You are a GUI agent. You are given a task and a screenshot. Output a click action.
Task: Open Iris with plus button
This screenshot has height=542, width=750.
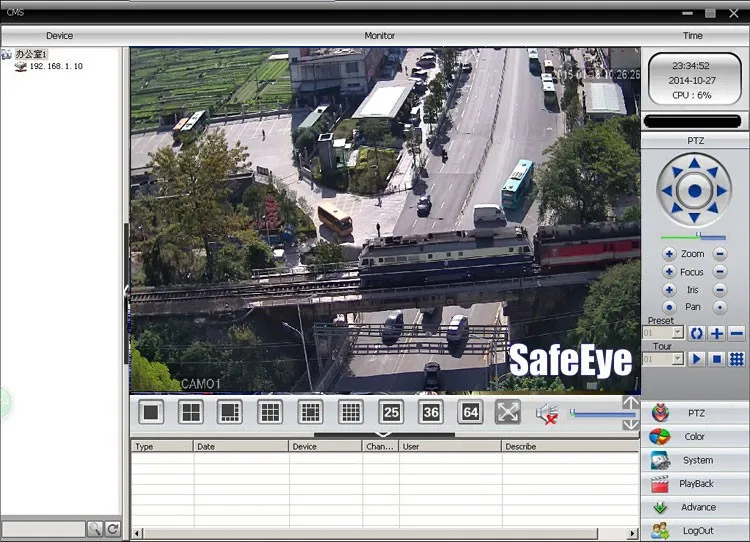669,289
